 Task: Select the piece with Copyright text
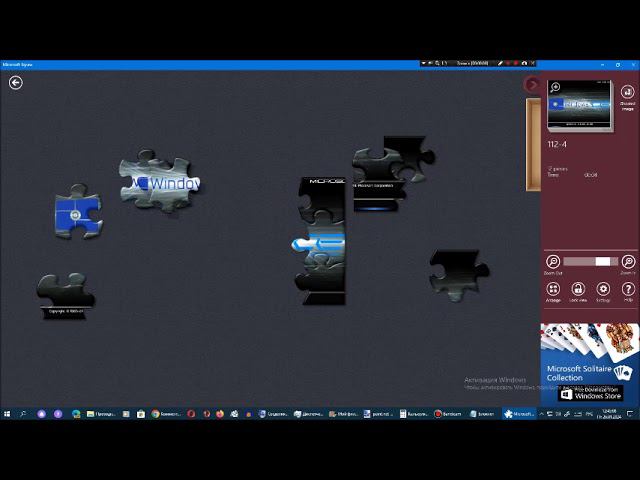point(65,296)
